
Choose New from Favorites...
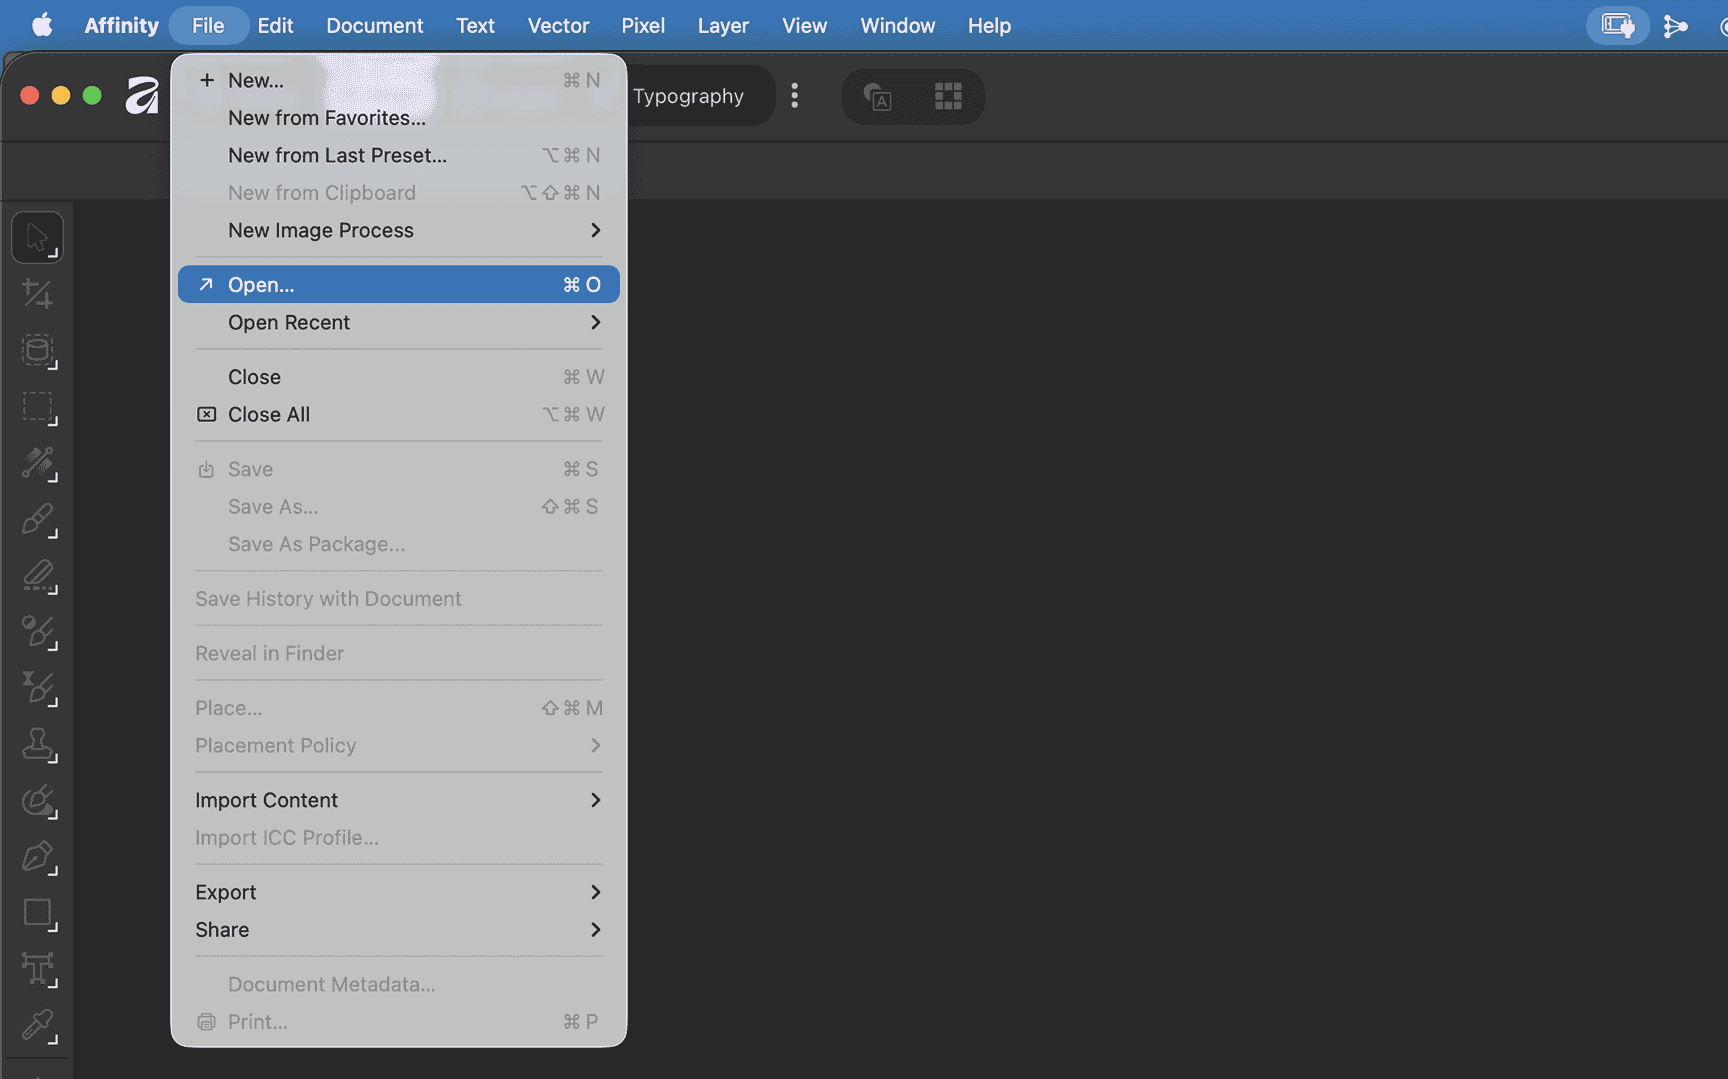coord(399,118)
